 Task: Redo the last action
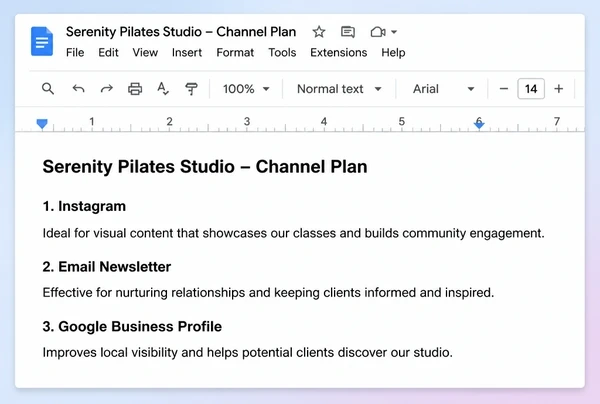coord(107,89)
